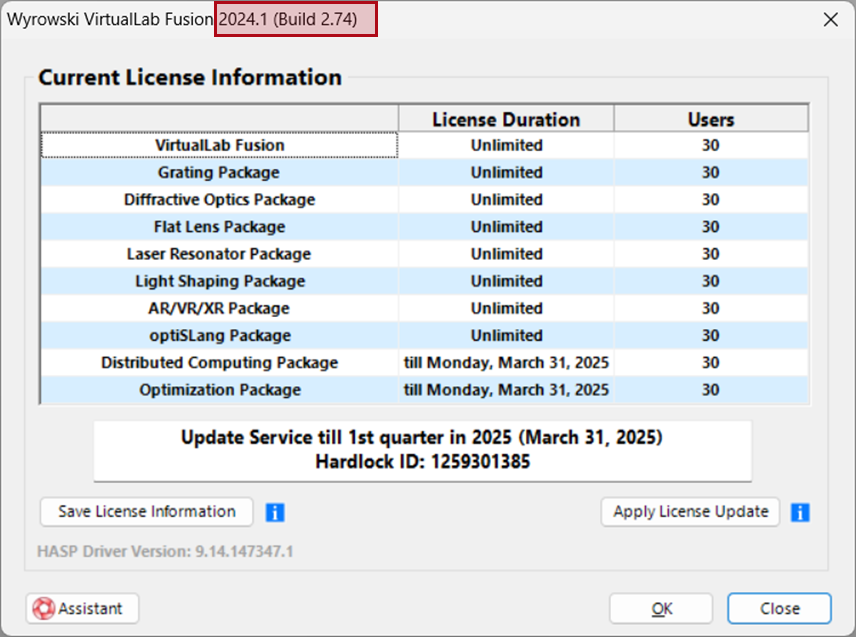Click user count 30 for Laser Resonator Package
Image resolution: width=856 pixels, height=637 pixels.
[x=711, y=254]
